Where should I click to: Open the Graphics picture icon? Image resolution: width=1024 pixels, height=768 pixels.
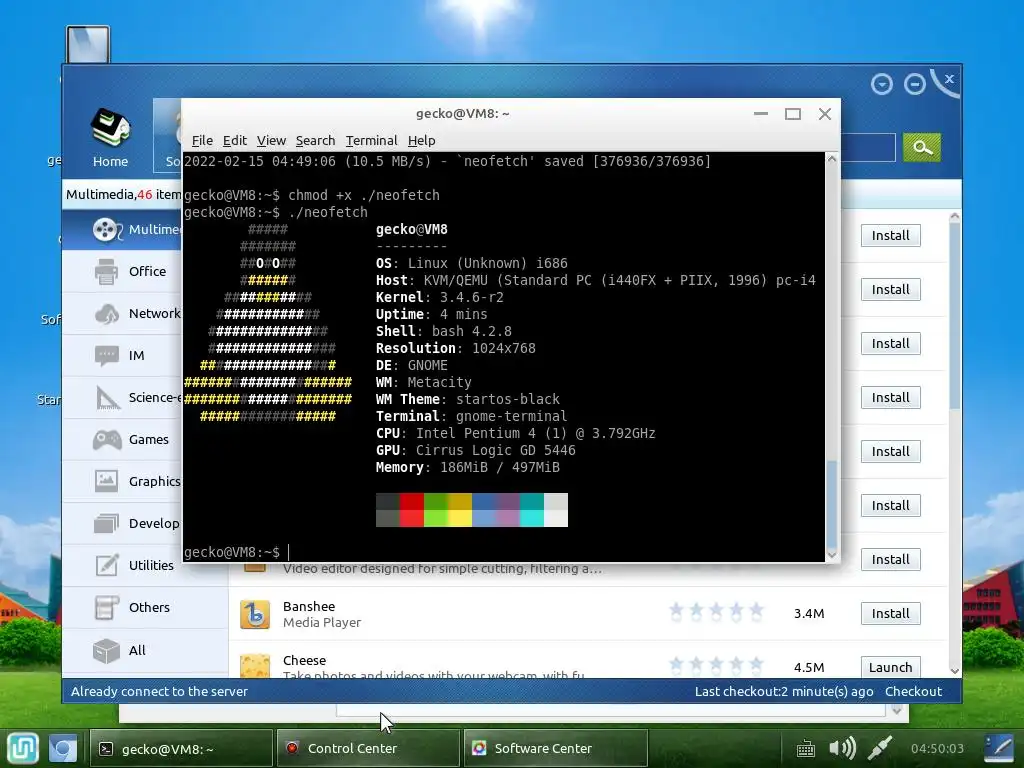[106, 481]
